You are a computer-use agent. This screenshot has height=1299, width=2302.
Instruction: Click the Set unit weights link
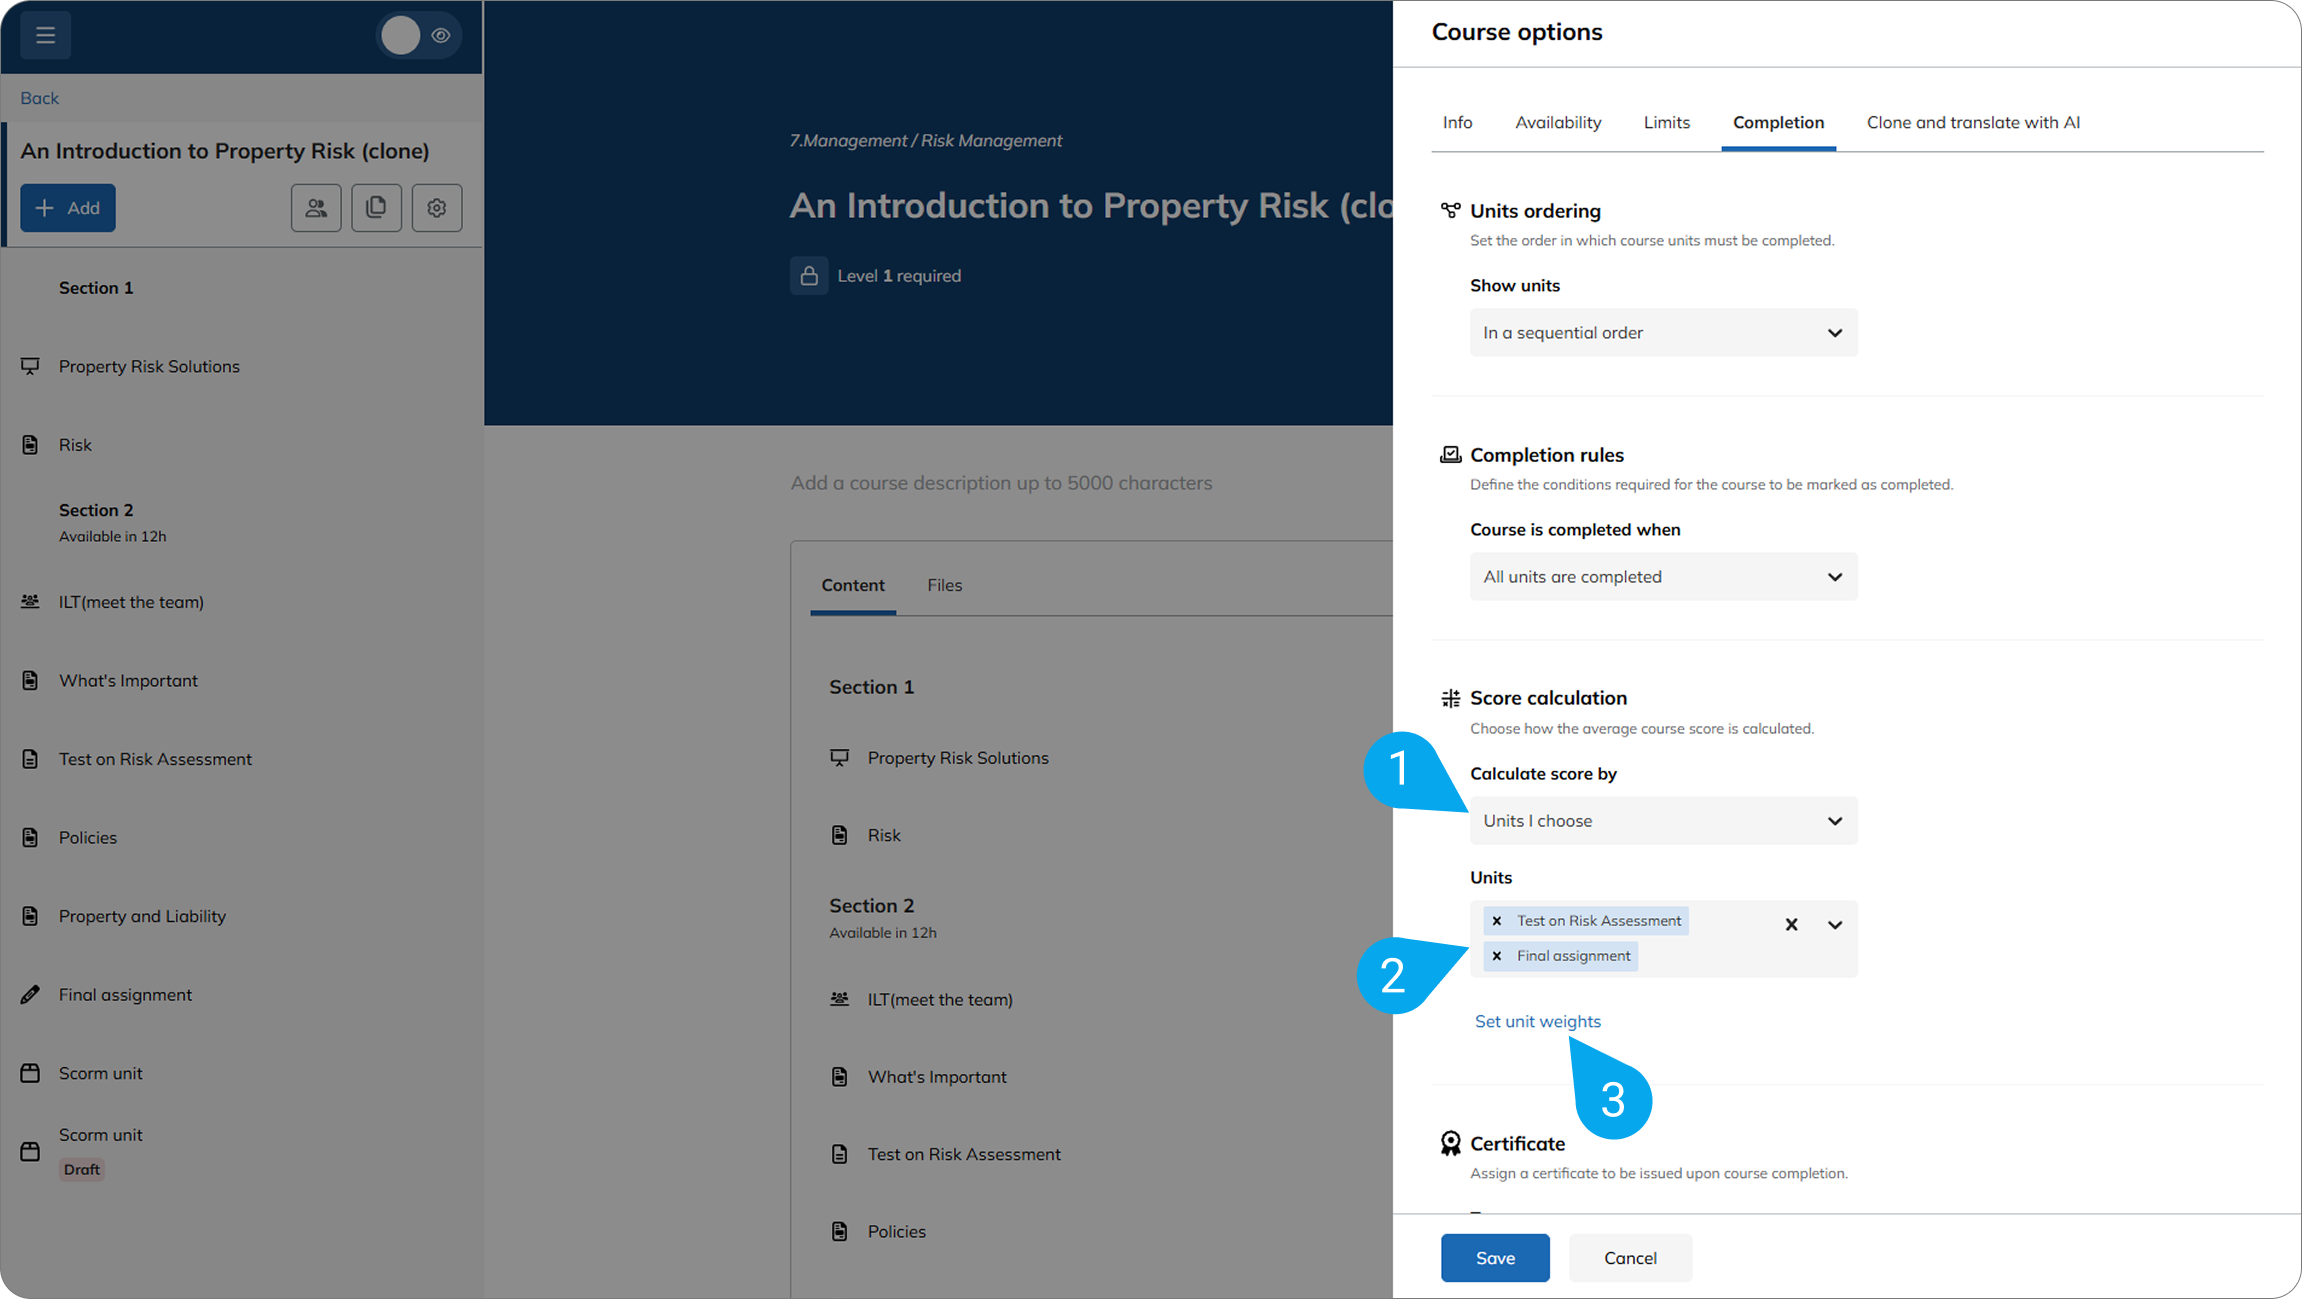[1537, 1021]
